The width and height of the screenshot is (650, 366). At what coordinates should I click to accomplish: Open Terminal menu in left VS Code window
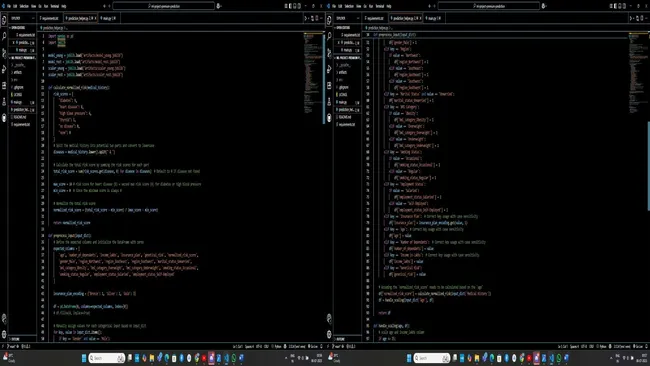point(55,6)
